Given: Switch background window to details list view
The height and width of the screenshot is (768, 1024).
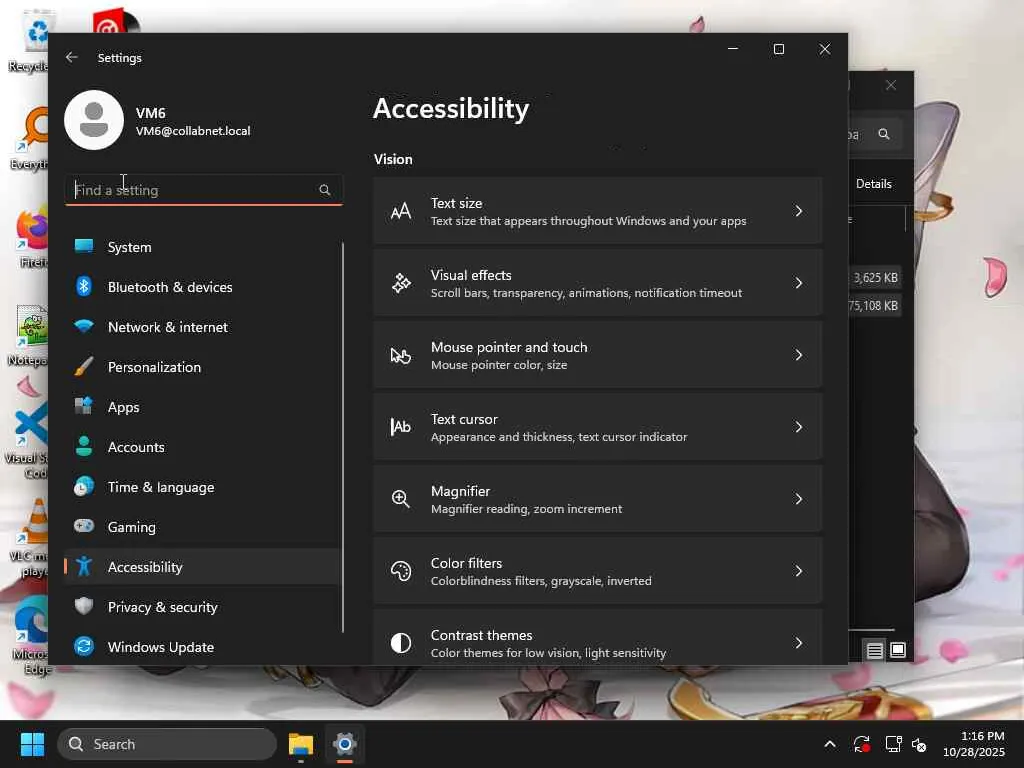Looking at the screenshot, I should click(874, 650).
